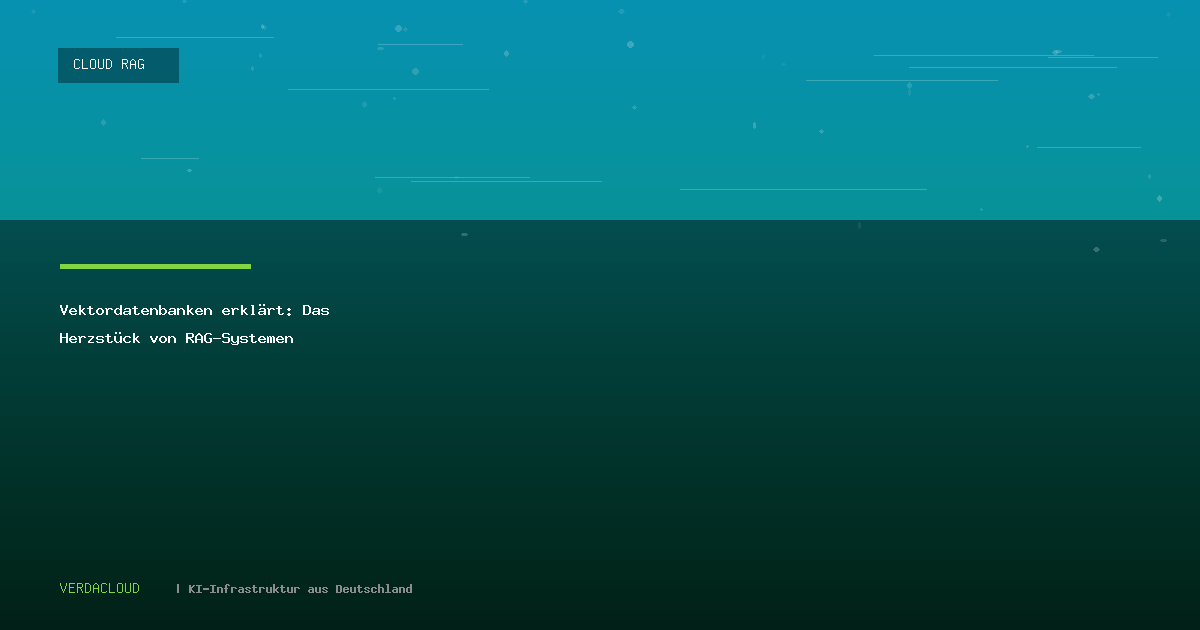
Task: Select the word RAG in the badge
Action: click(x=133, y=65)
